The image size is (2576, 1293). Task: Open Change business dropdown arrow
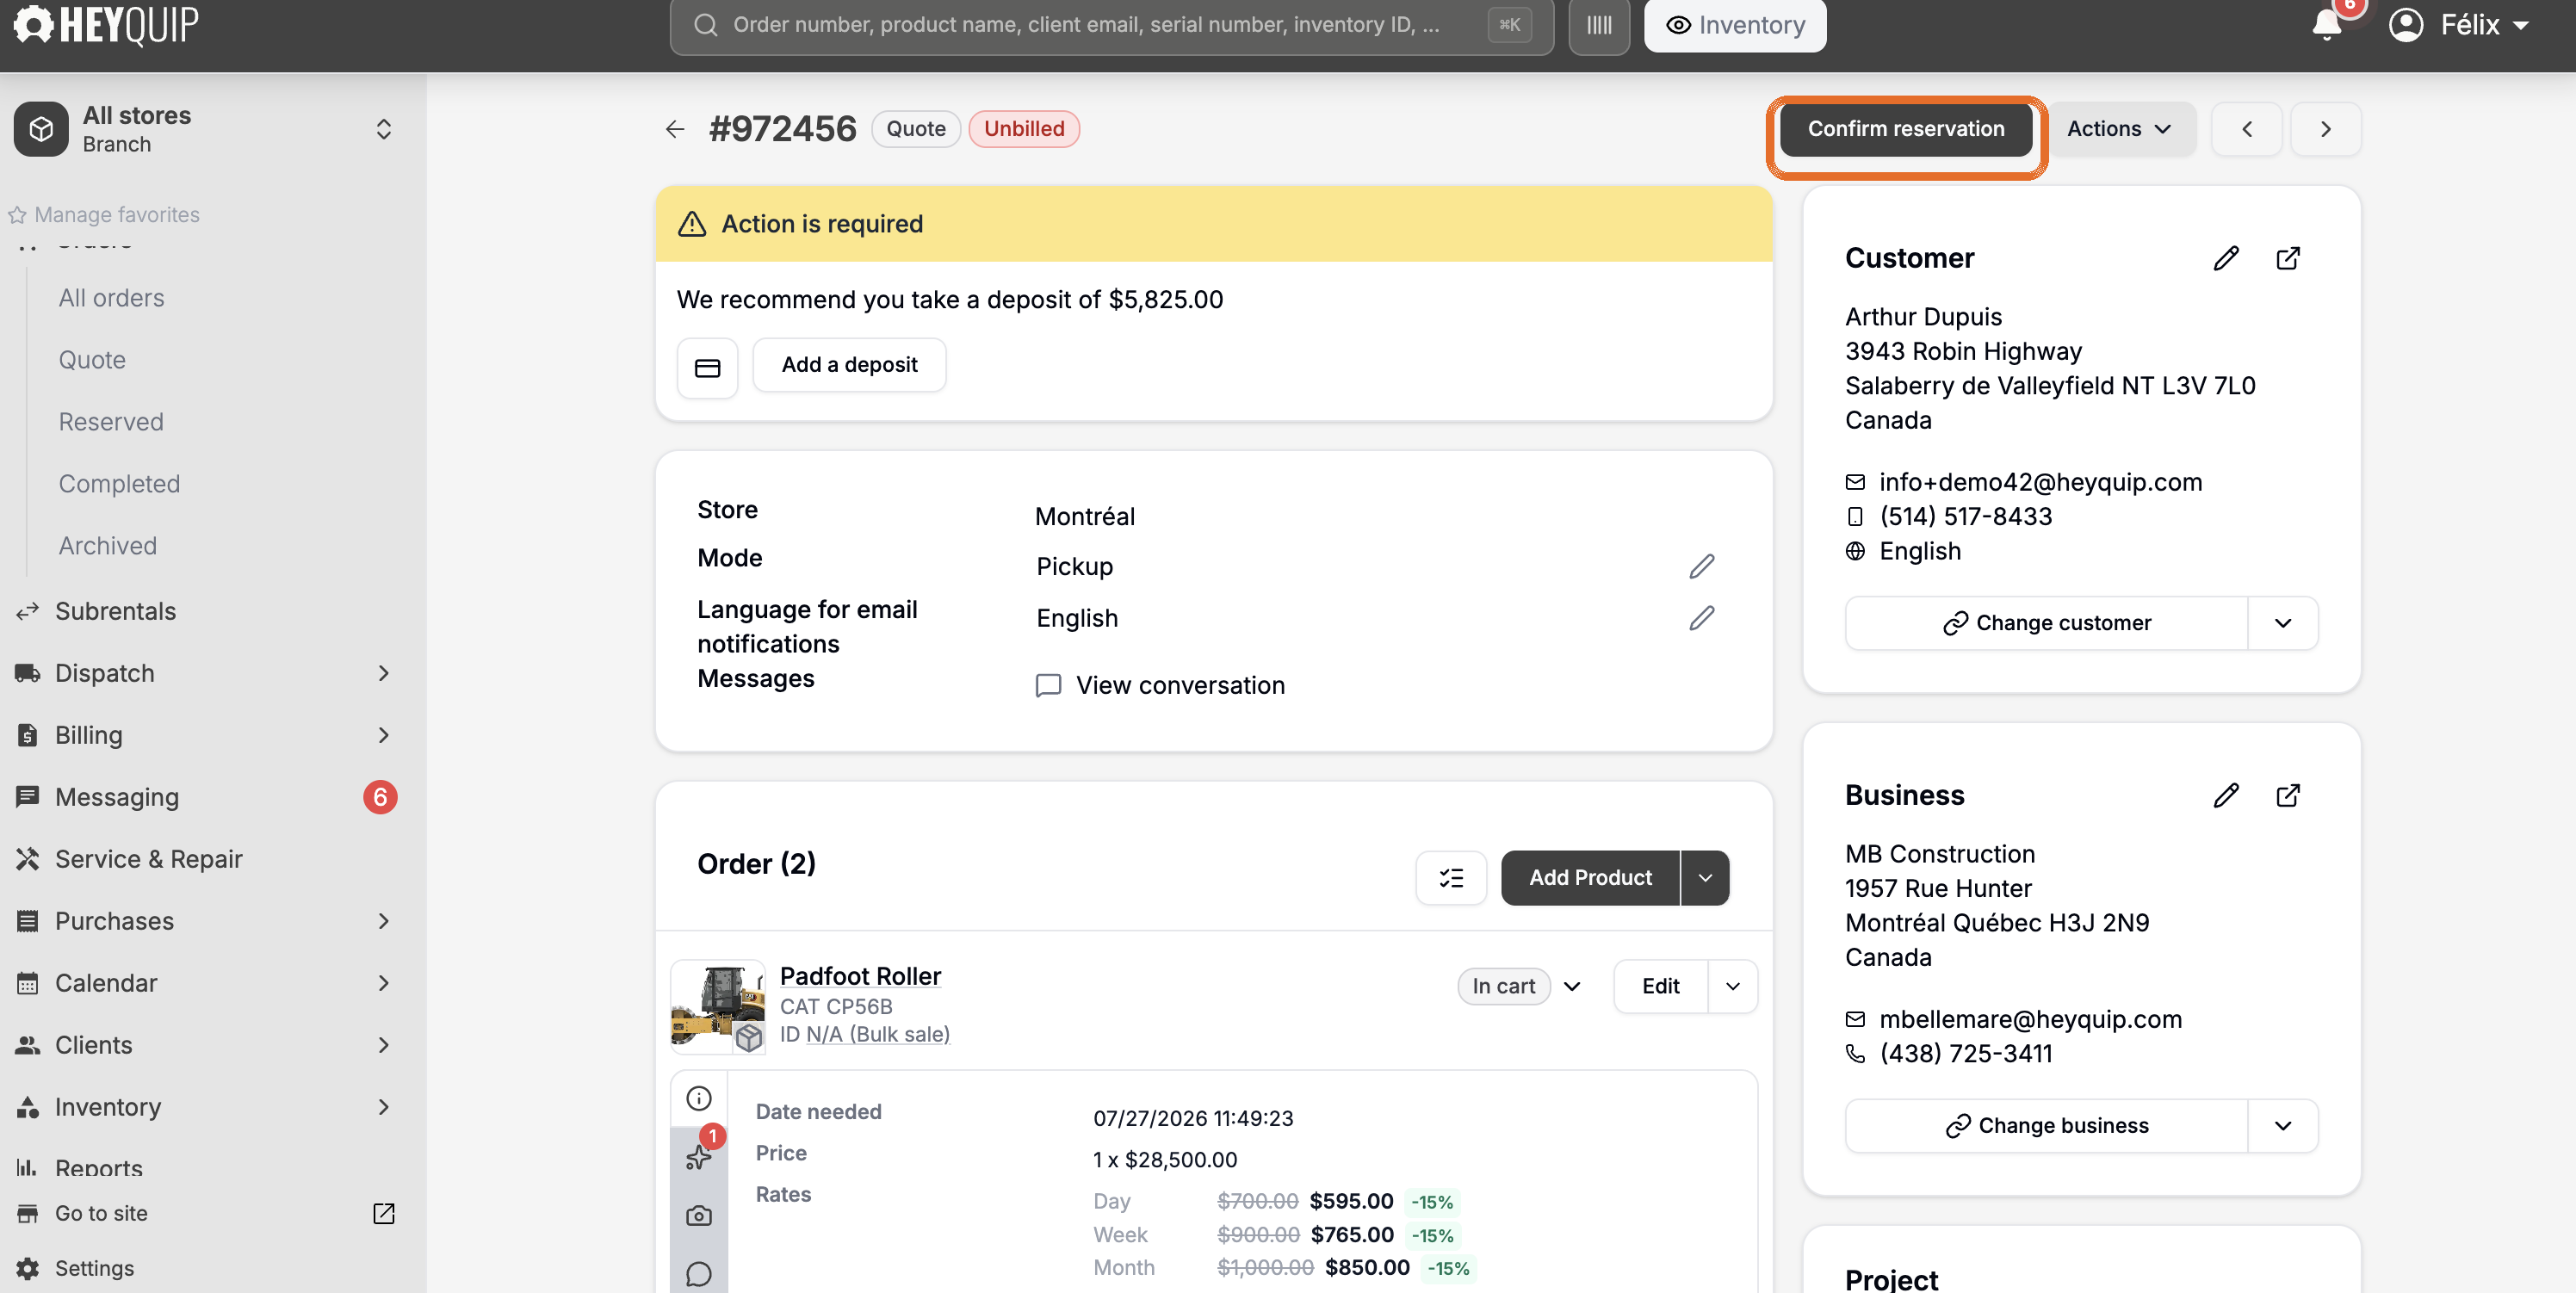2282,1126
